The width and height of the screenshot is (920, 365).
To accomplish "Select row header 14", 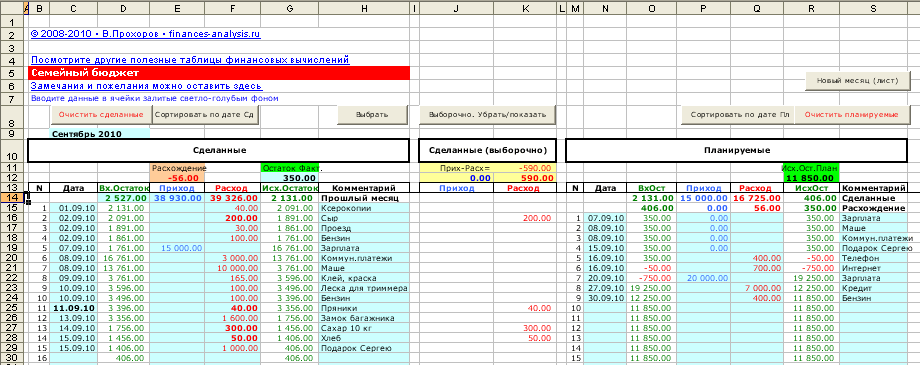I will click(x=13, y=198).
